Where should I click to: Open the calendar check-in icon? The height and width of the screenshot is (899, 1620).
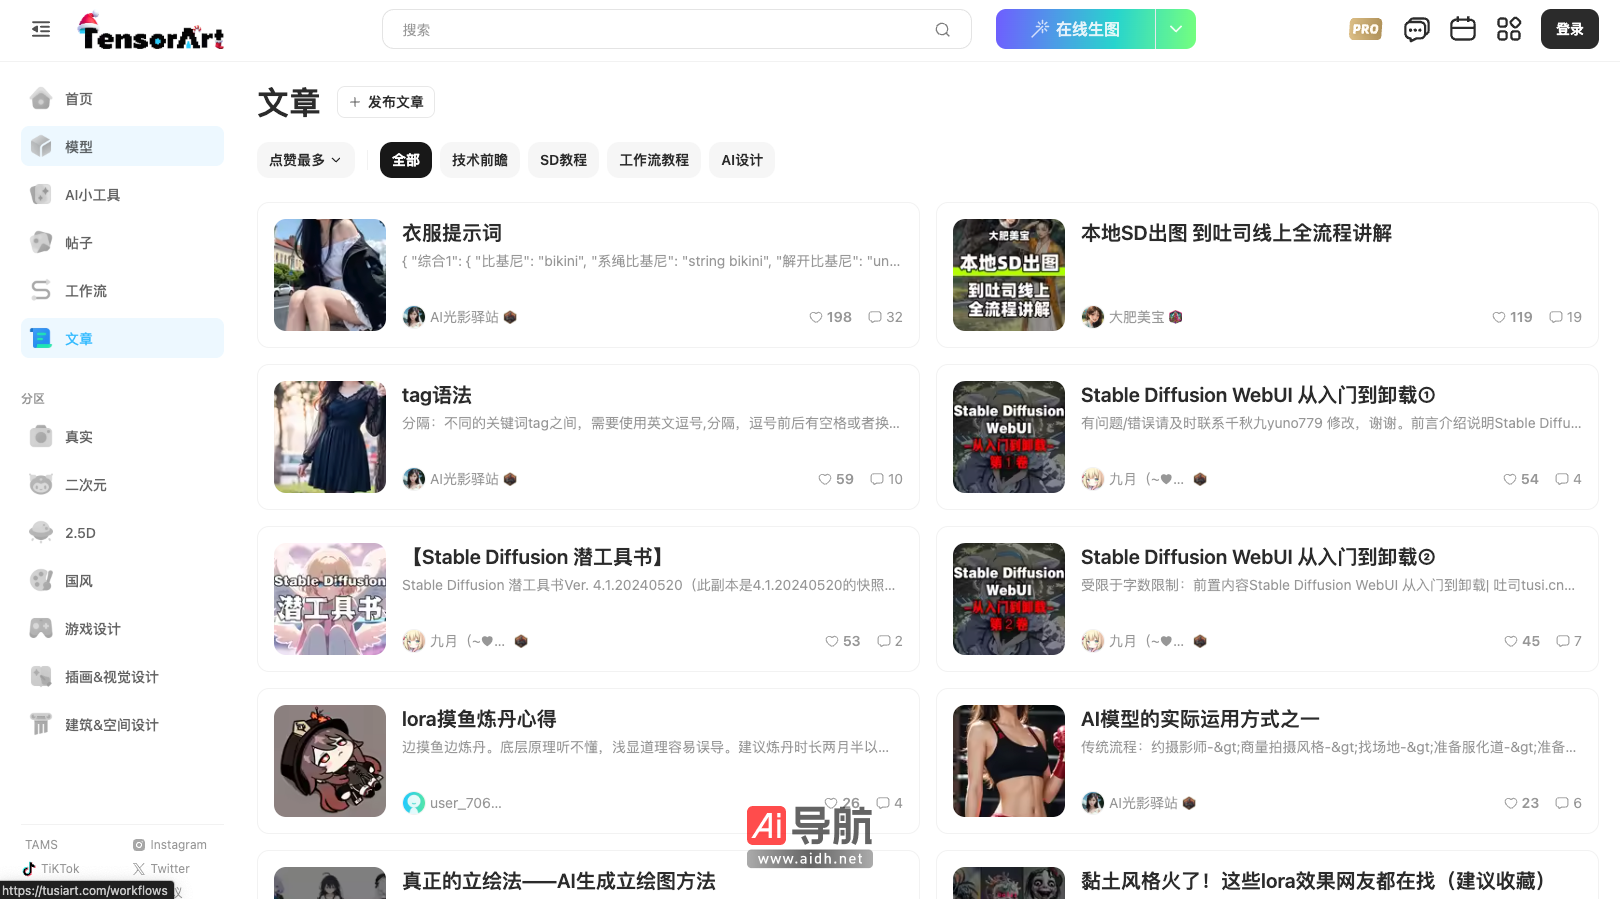click(x=1462, y=30)
